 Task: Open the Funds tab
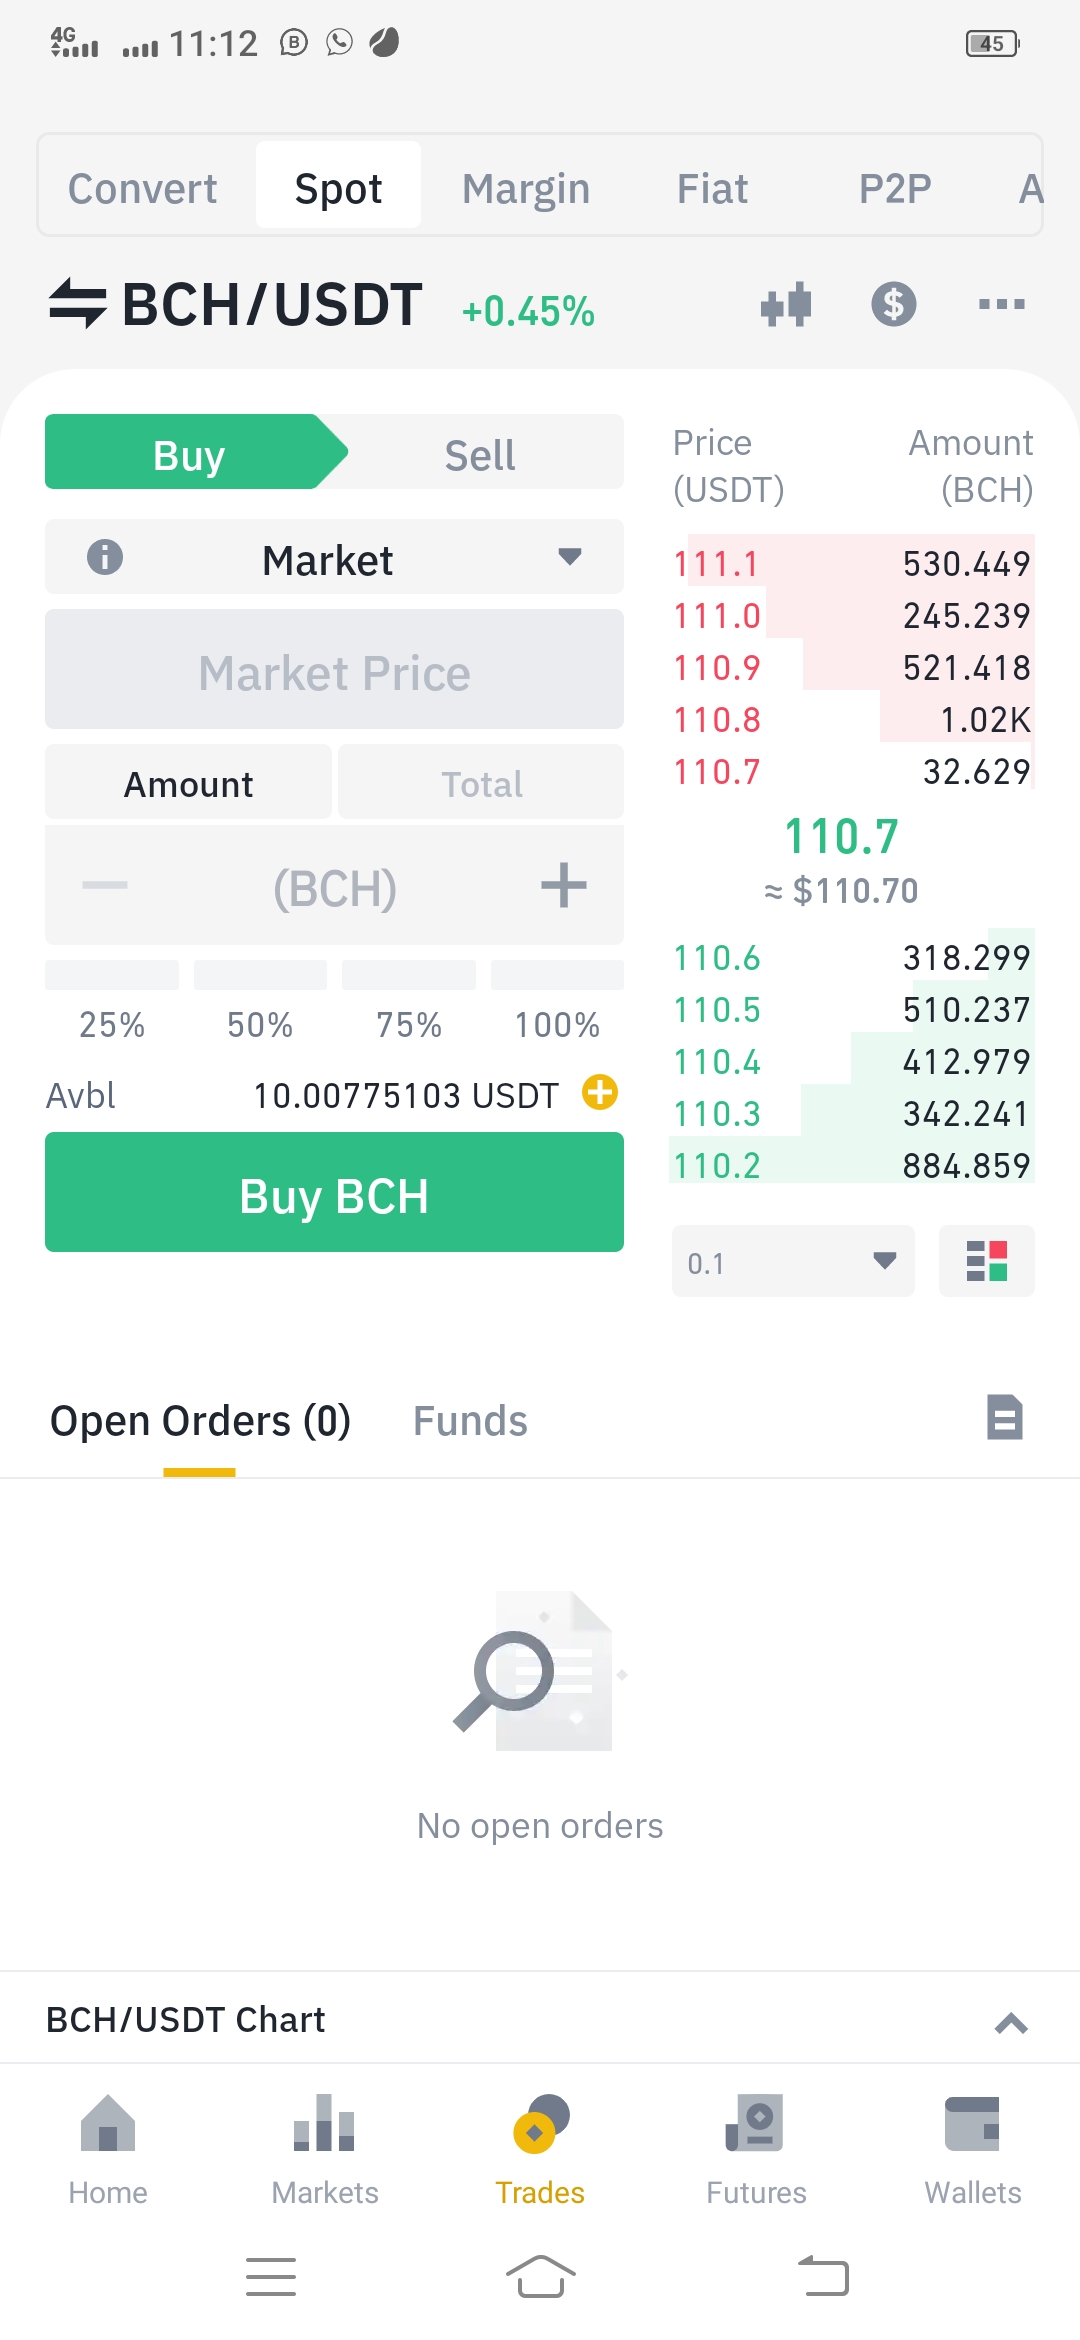click(x=470, y=1421)
